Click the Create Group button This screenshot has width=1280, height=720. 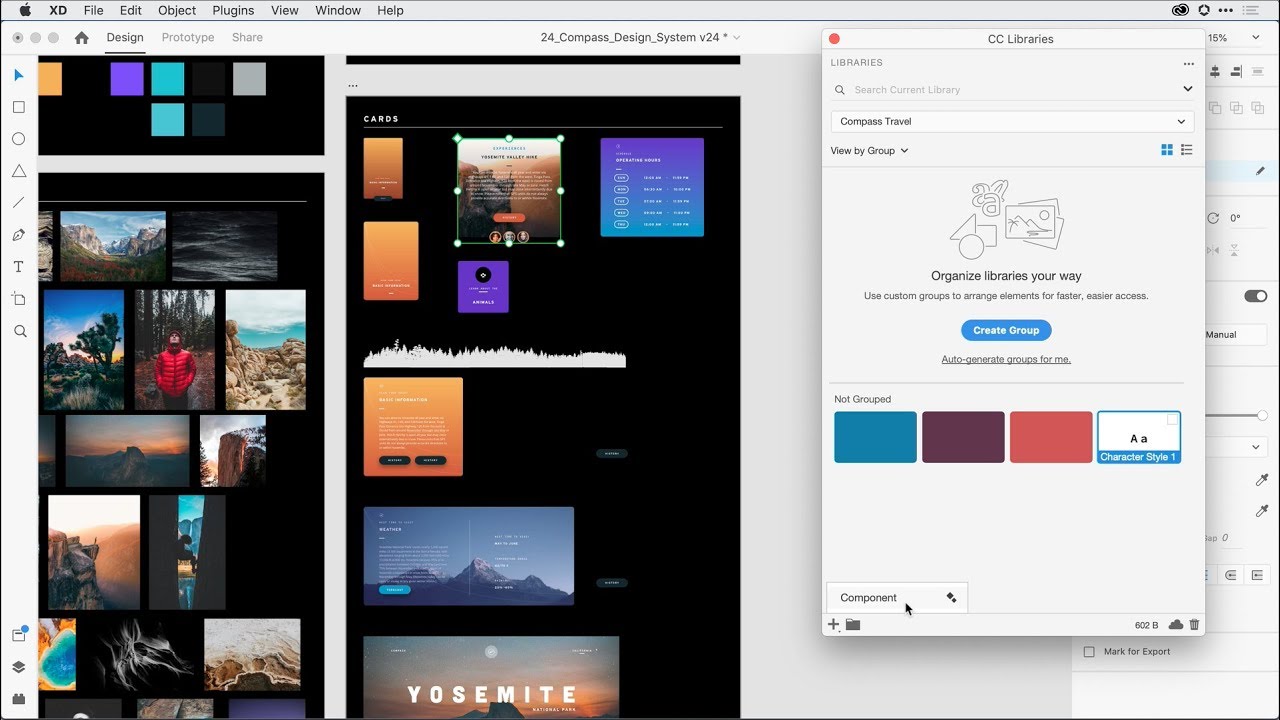1006,330
